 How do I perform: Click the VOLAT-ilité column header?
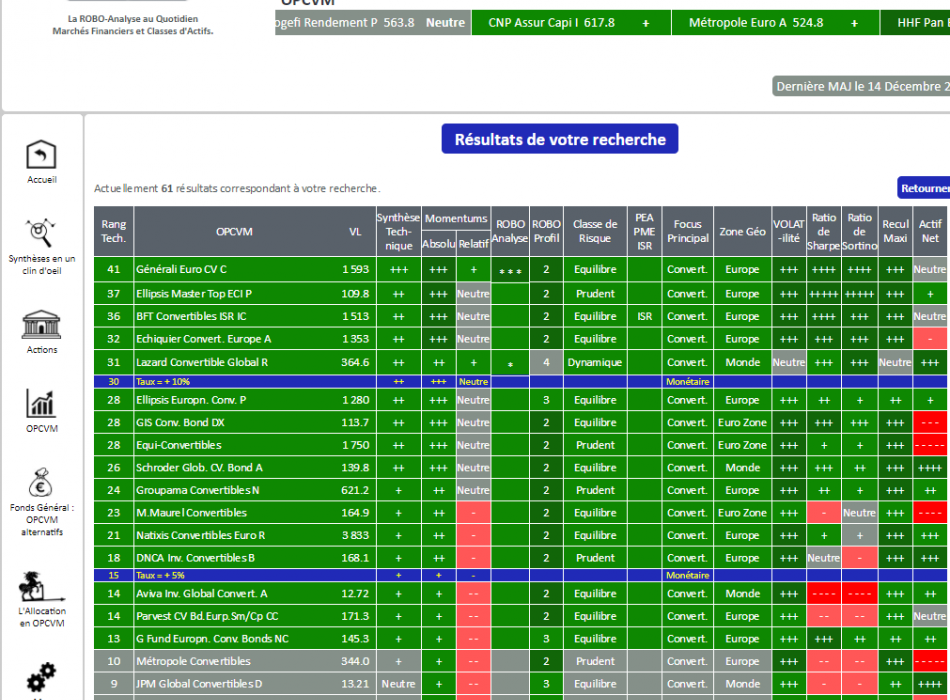[x=788, y=232]
